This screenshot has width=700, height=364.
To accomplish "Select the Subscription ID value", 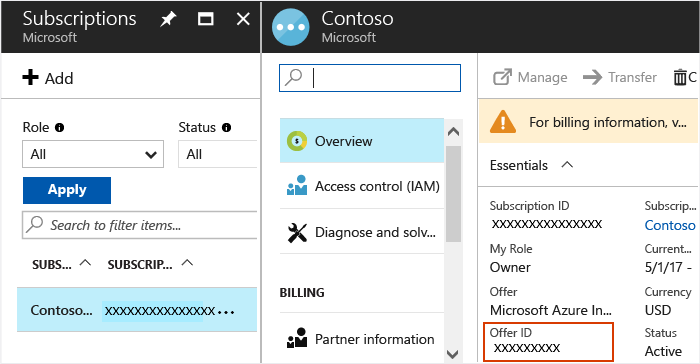I will click(x=547, y=224).
